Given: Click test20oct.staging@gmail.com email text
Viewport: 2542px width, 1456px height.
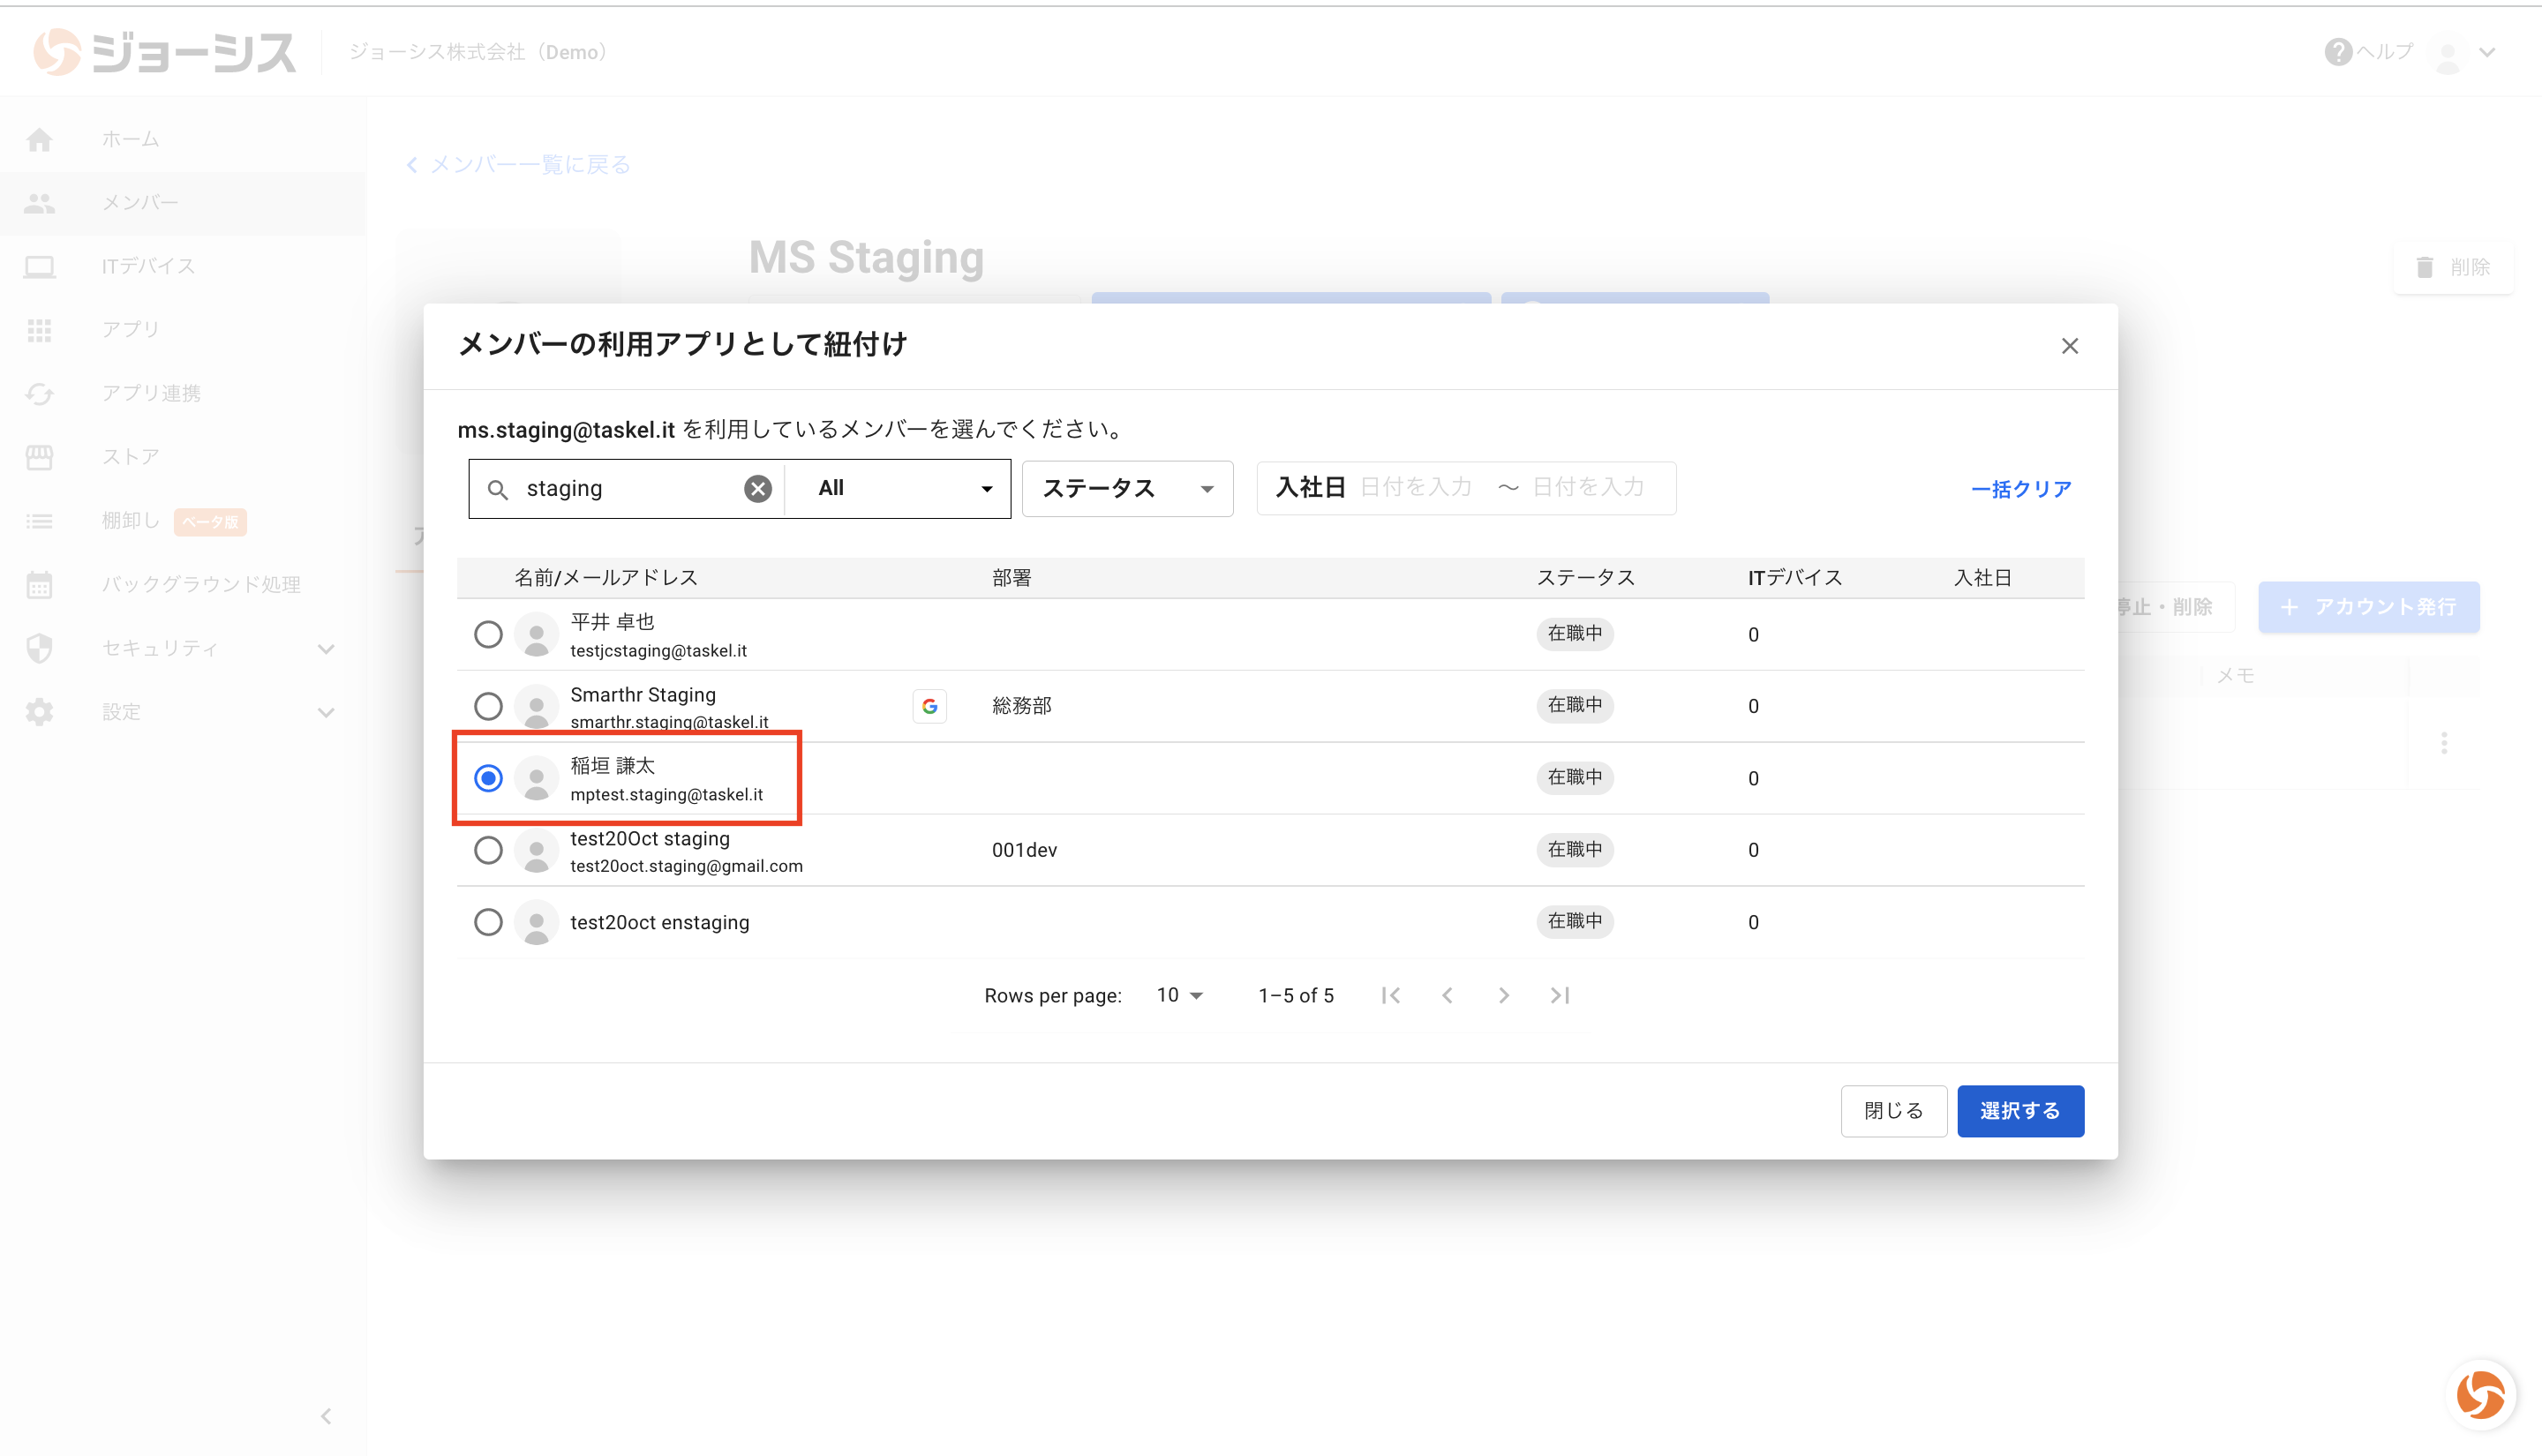Looking at the screenshot, I should pyautogui.click(x=687, y=866).
